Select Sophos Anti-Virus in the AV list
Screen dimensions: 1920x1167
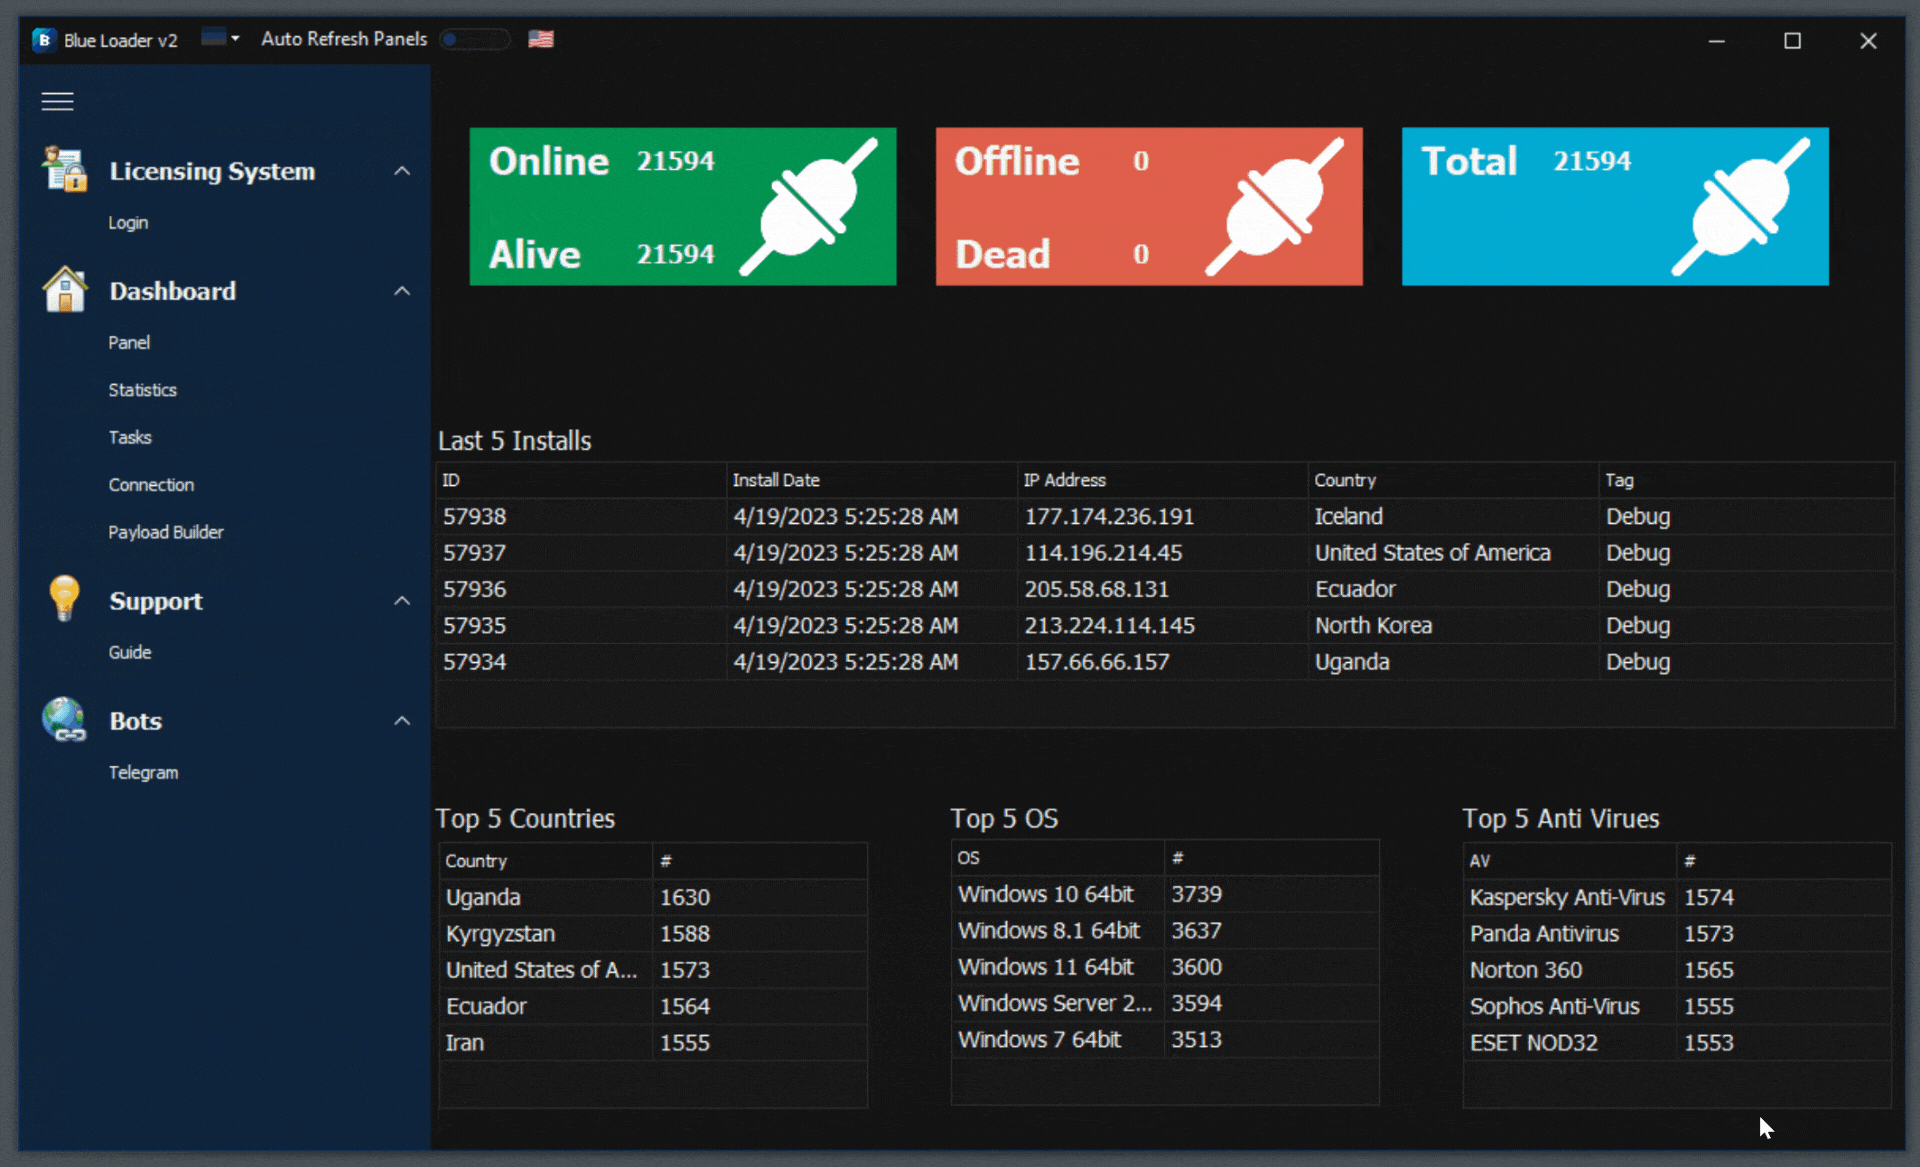1677,1007
